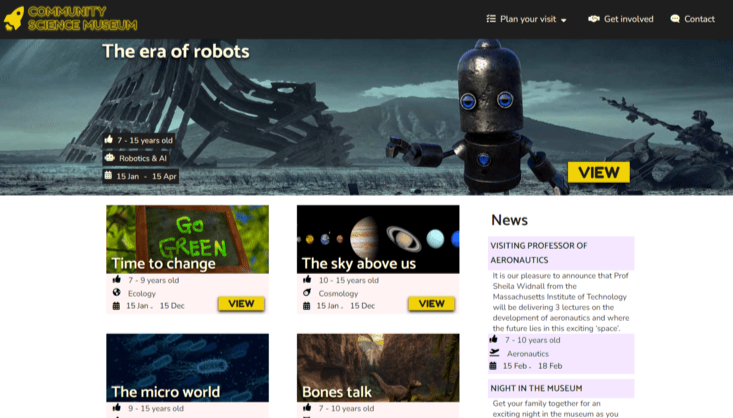Click thumbs-up icon beside 9 - 15 years old
This screenshot has width=733, height=418.
coord(116,408)
